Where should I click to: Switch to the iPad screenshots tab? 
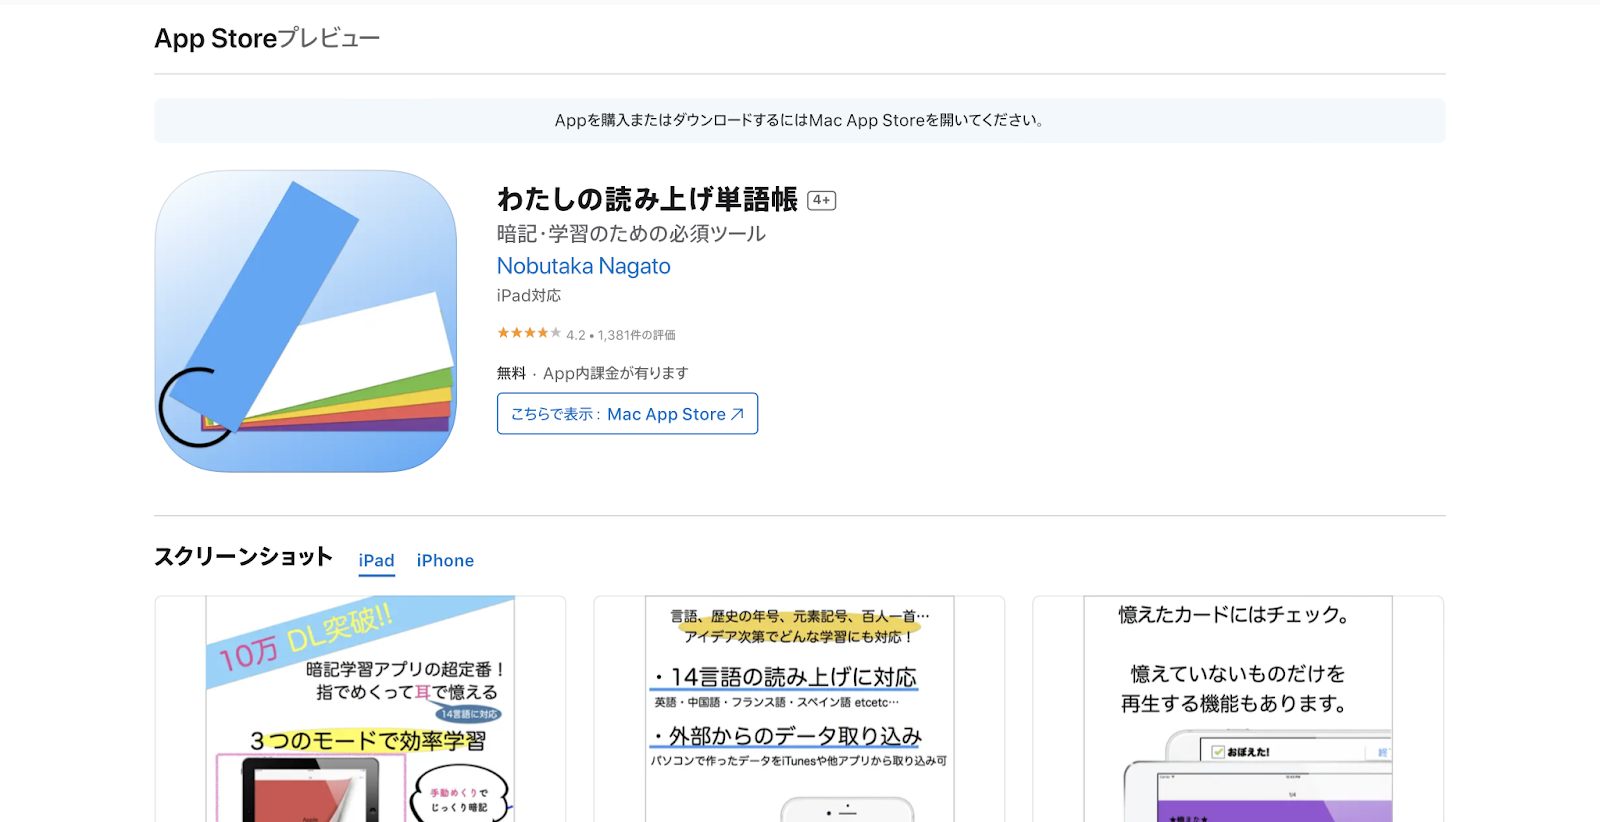tap(377, 561)
